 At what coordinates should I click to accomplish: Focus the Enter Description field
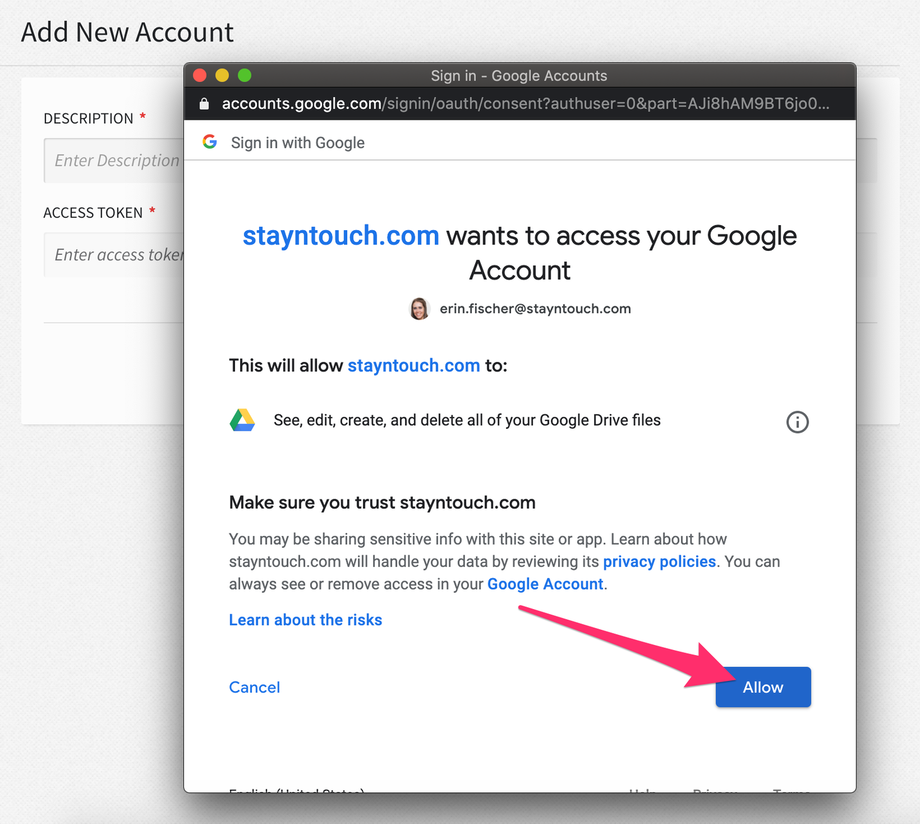click(x=114, y=160)
